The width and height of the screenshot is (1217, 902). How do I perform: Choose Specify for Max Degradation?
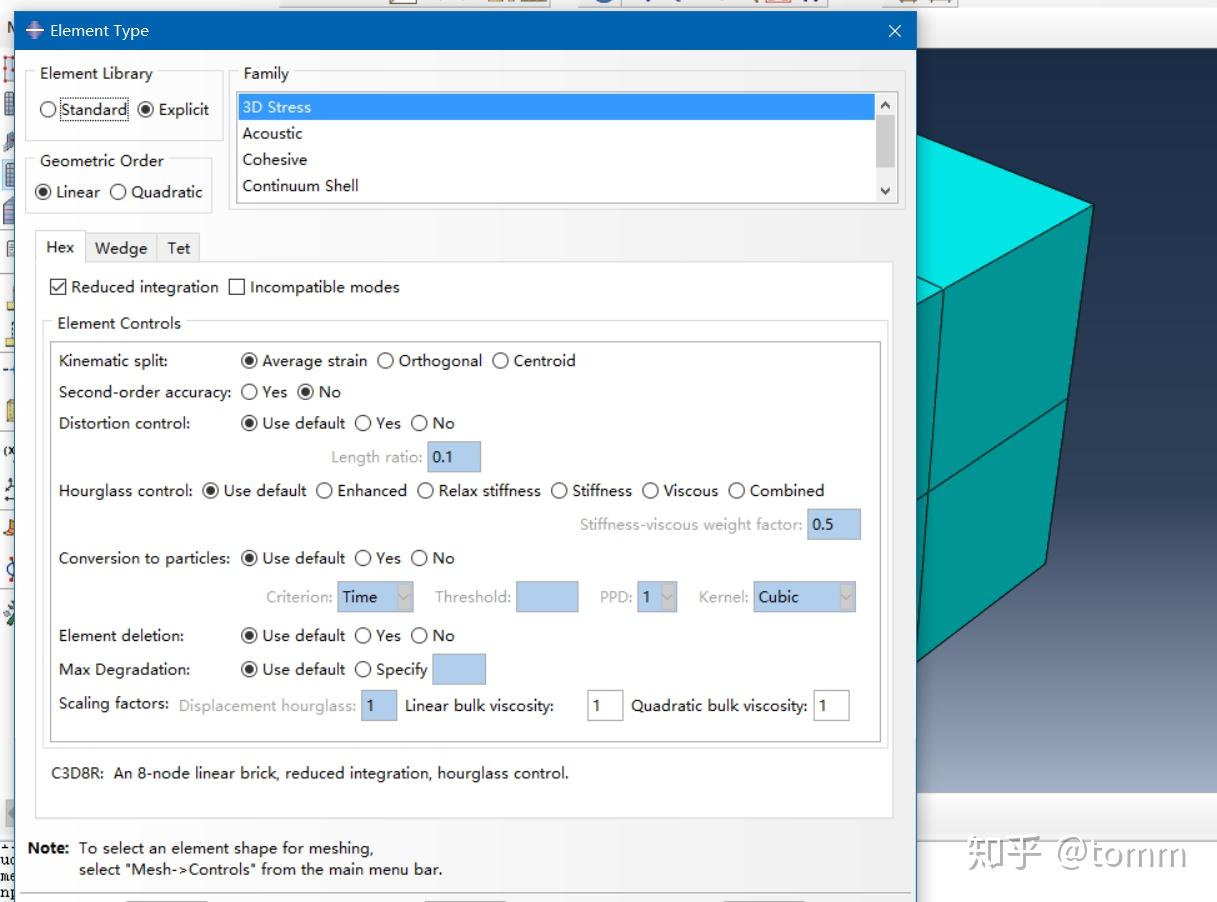(x=362, y=669)
